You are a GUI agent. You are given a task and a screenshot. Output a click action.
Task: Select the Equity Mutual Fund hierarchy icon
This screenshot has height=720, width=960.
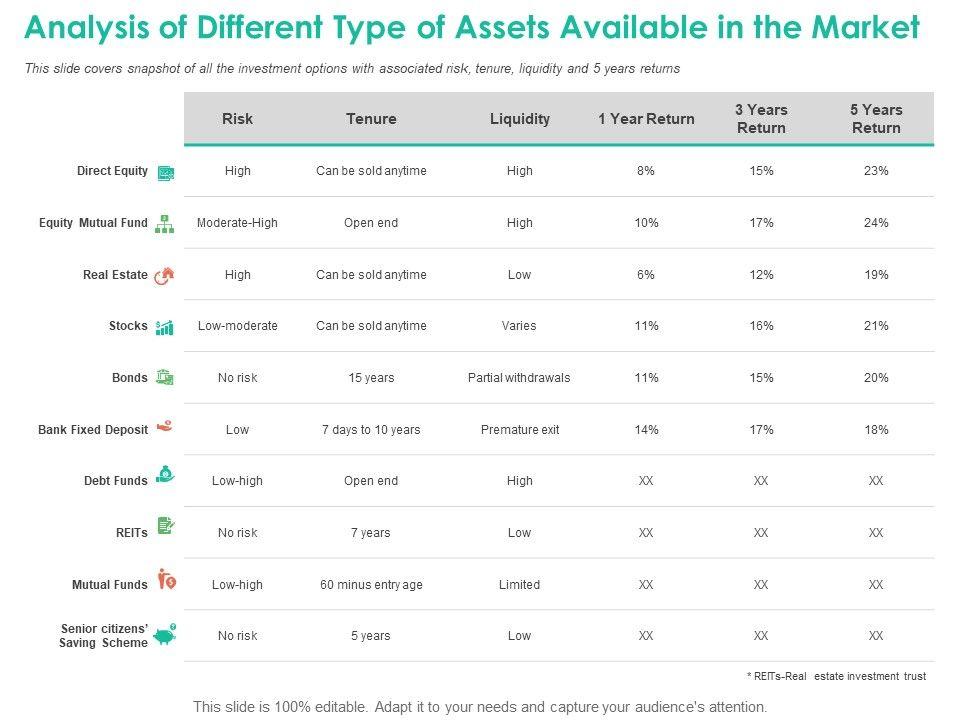(x=165, y=224)
